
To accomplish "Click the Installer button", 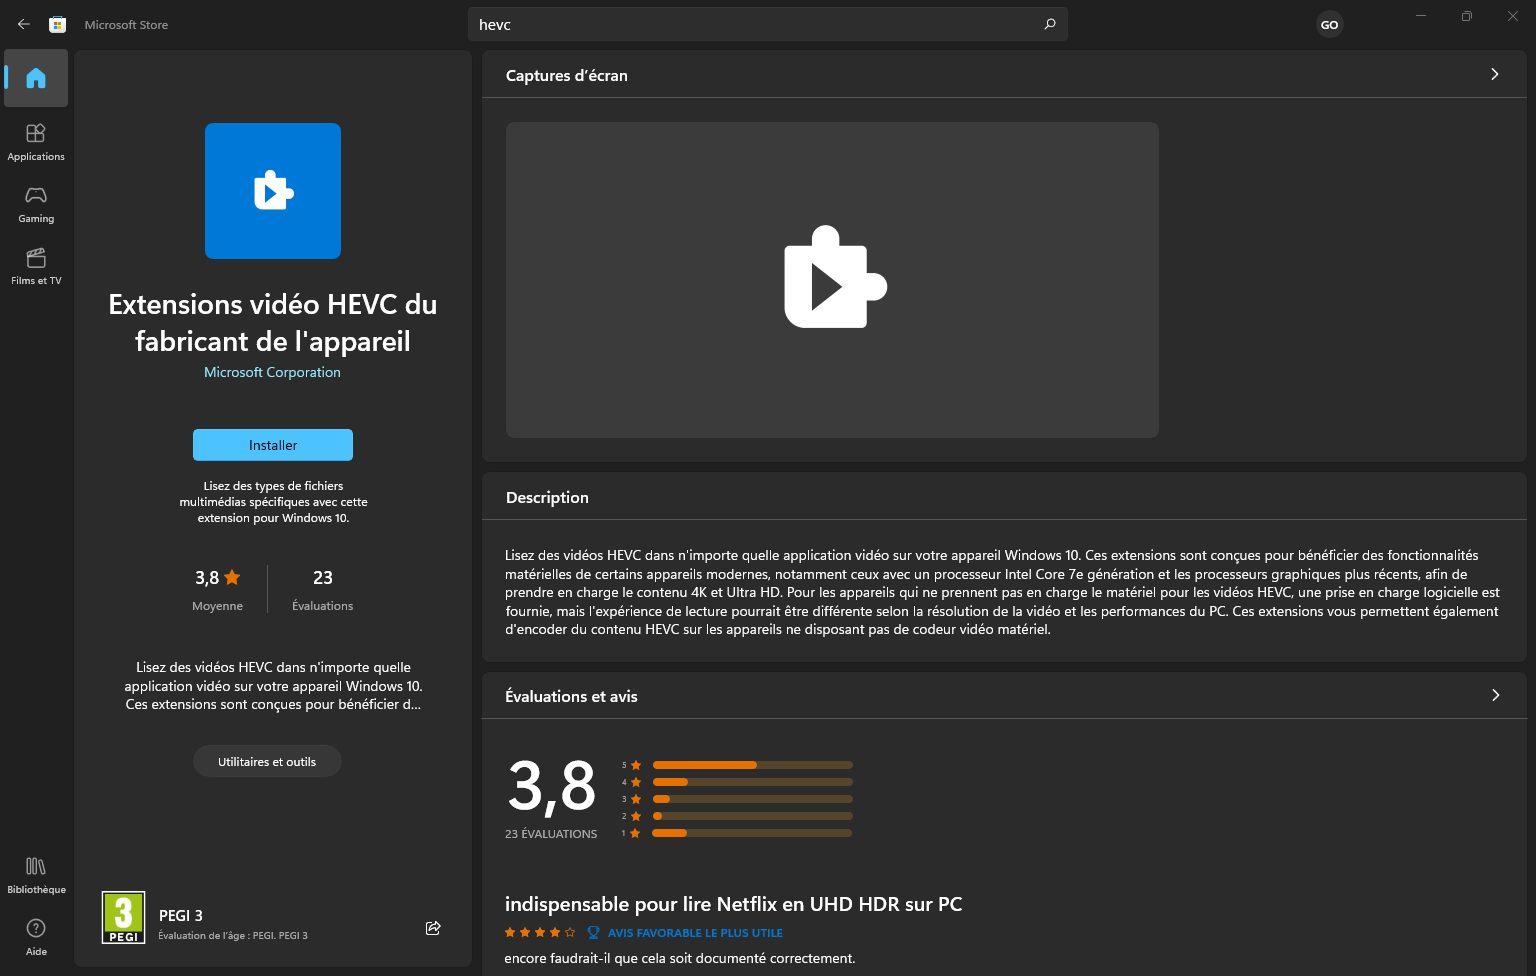I will coord(273,445).
